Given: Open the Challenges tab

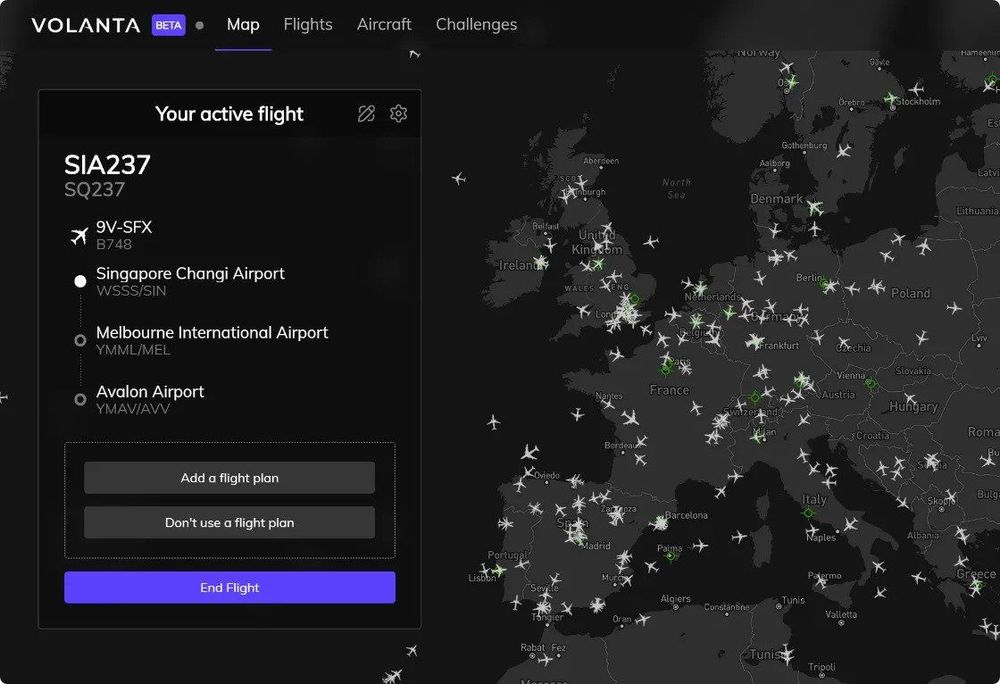Looking at the screenshot, I should (476, 24).
